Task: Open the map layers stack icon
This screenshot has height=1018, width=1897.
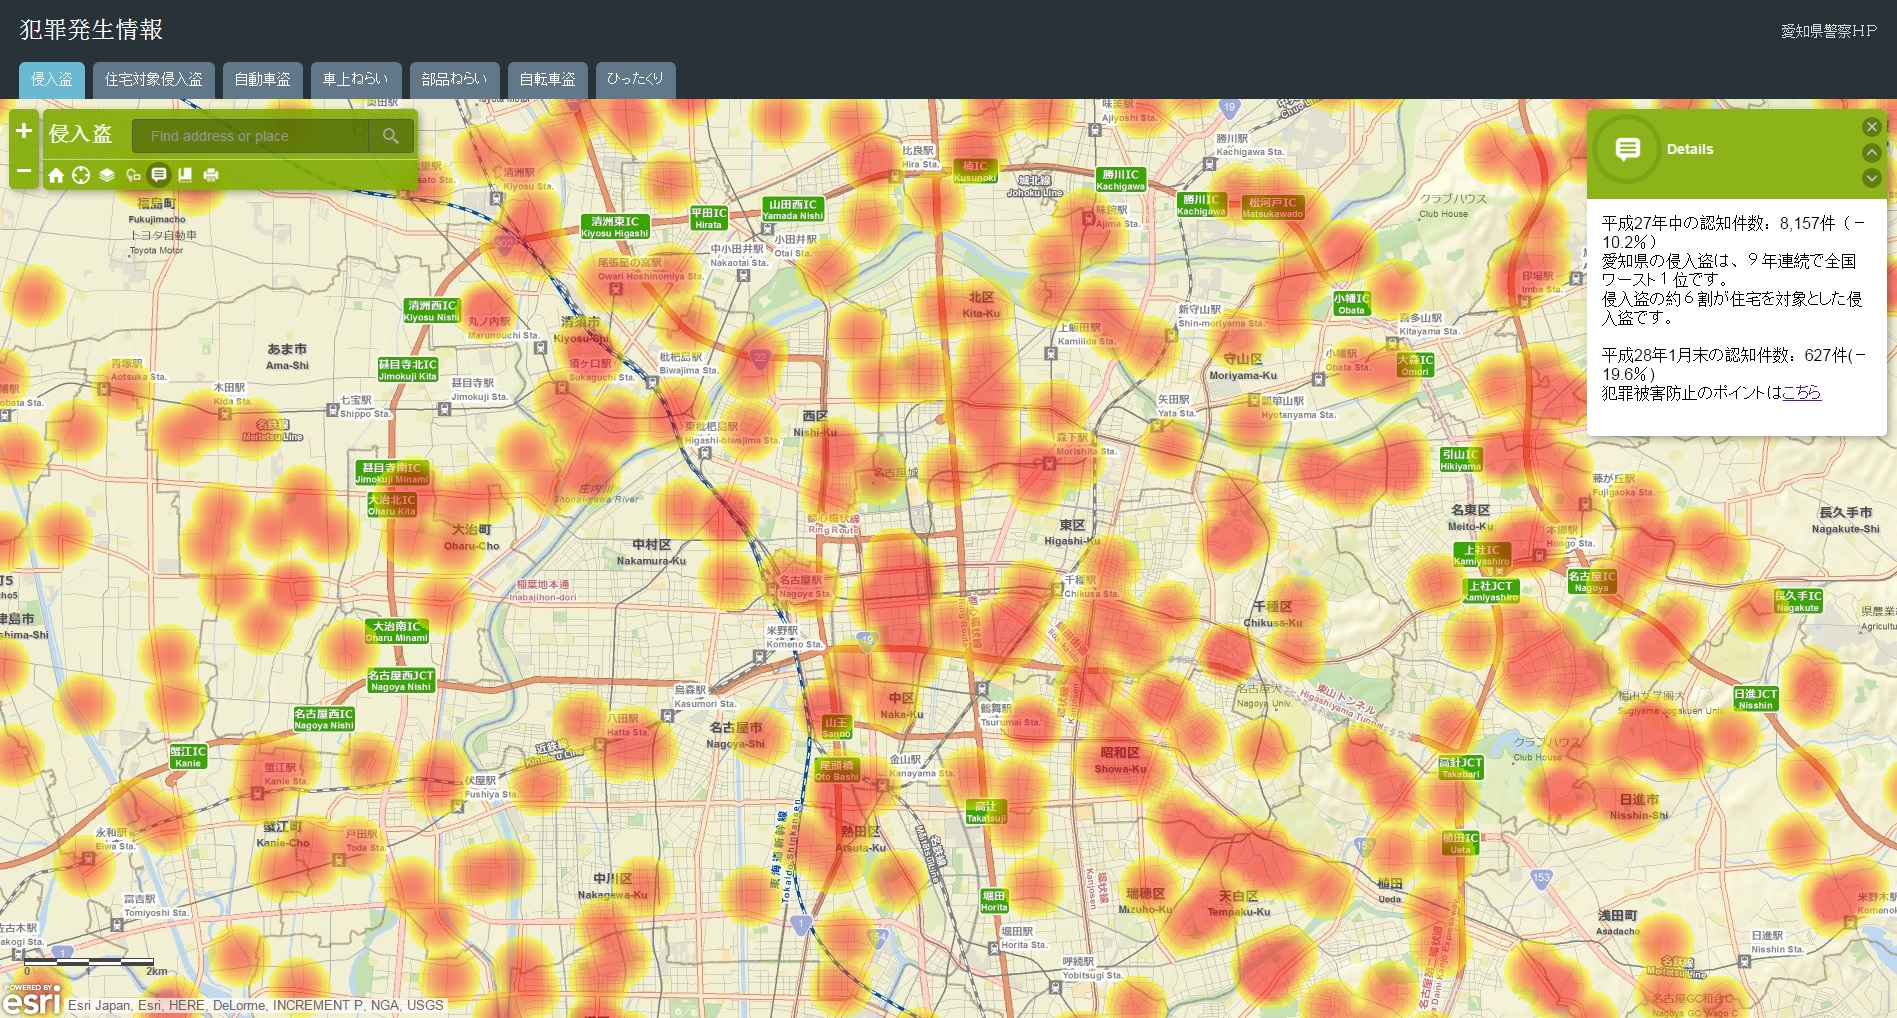Action: tap(107, 175)
